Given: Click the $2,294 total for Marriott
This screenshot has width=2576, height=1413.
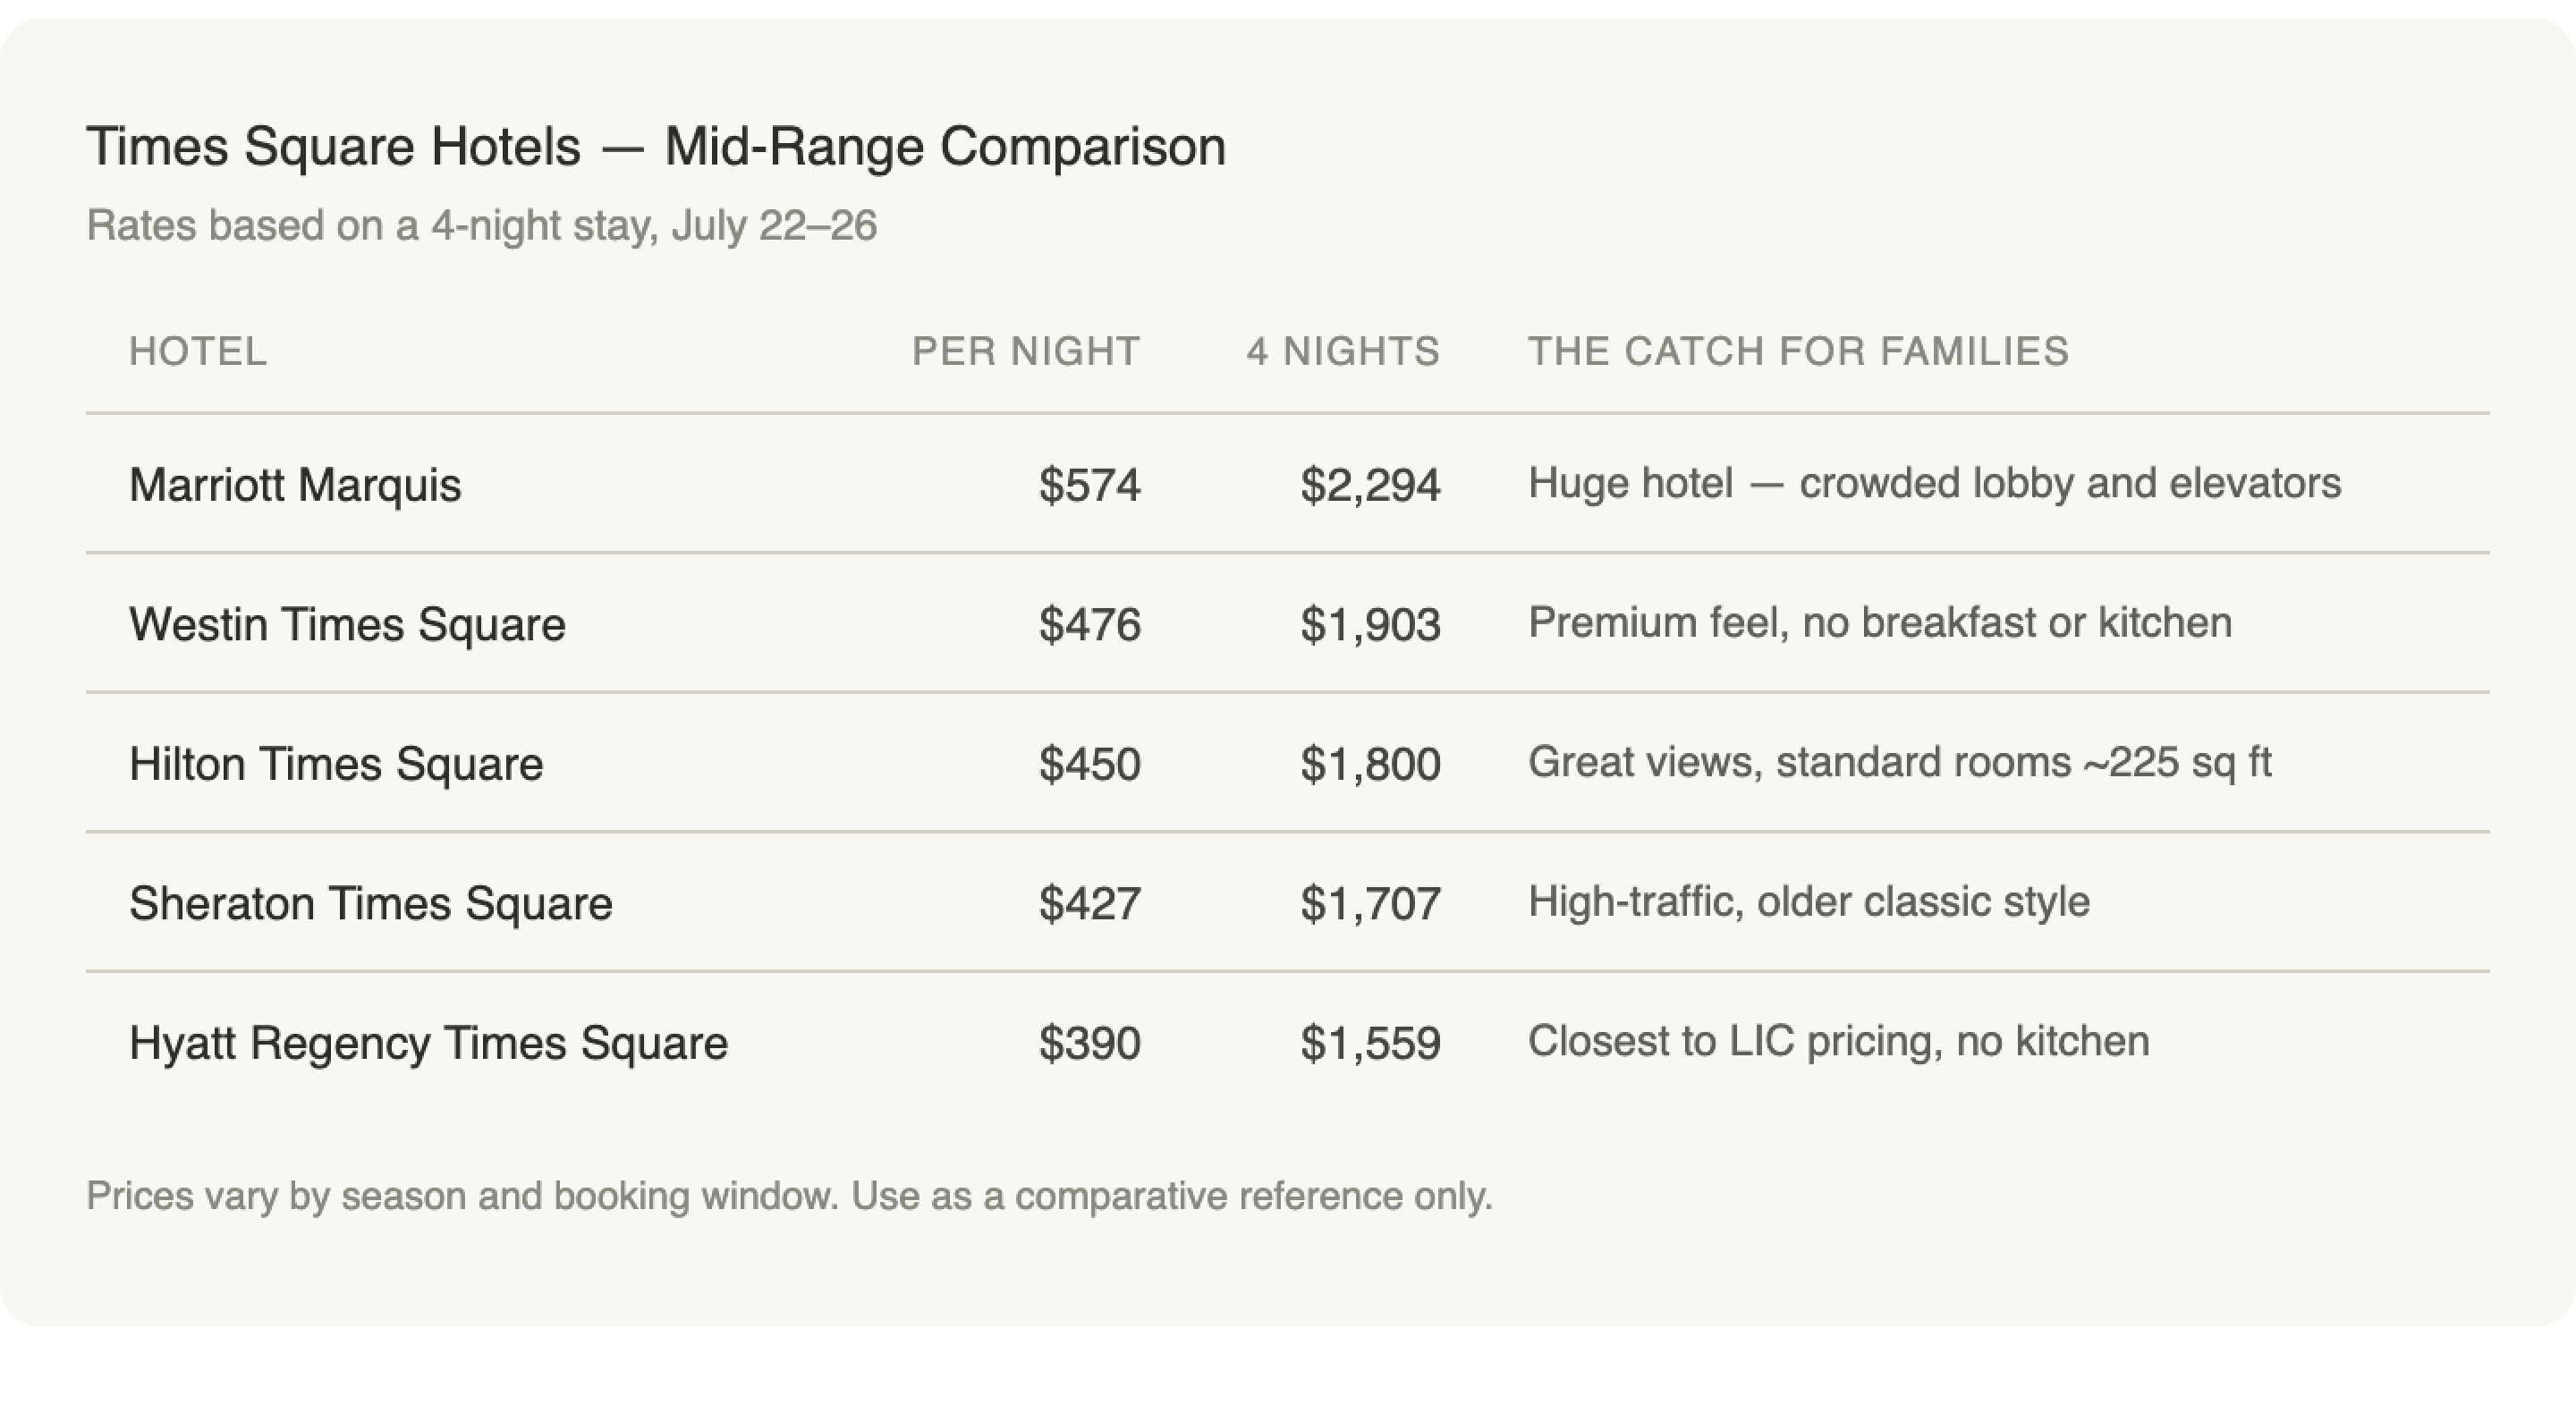Looking at the screenshot, I should point(1369,485).
